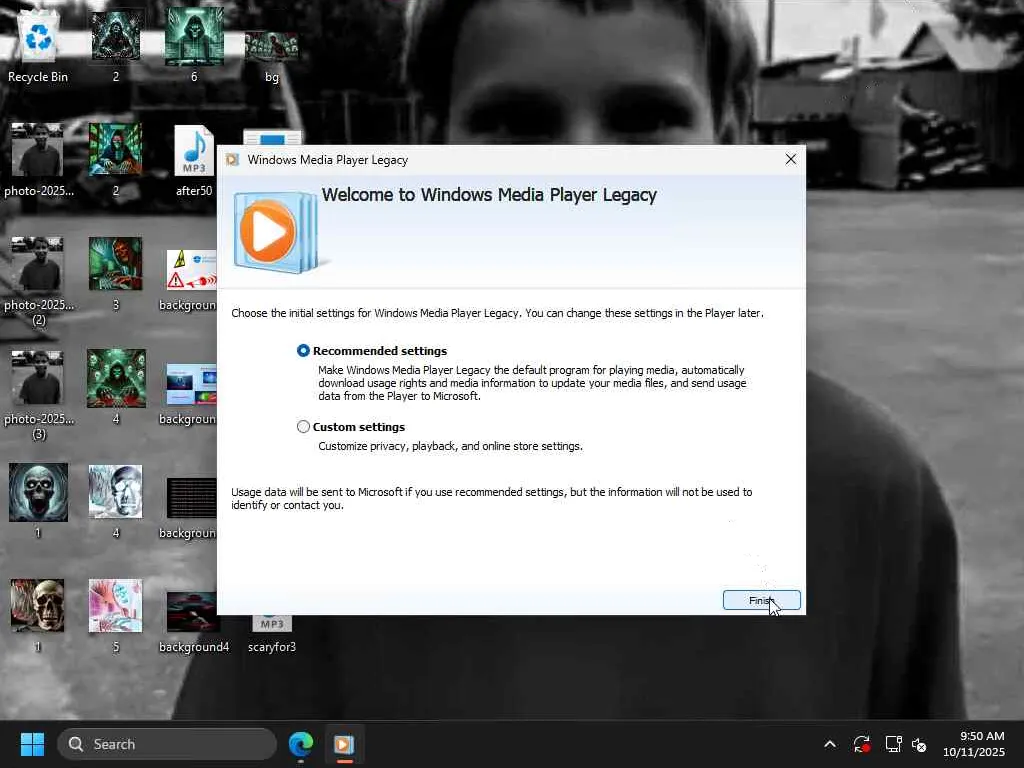1024x768 pixels.
Task: Select the Recommended settings radio button
Action: 303,351
